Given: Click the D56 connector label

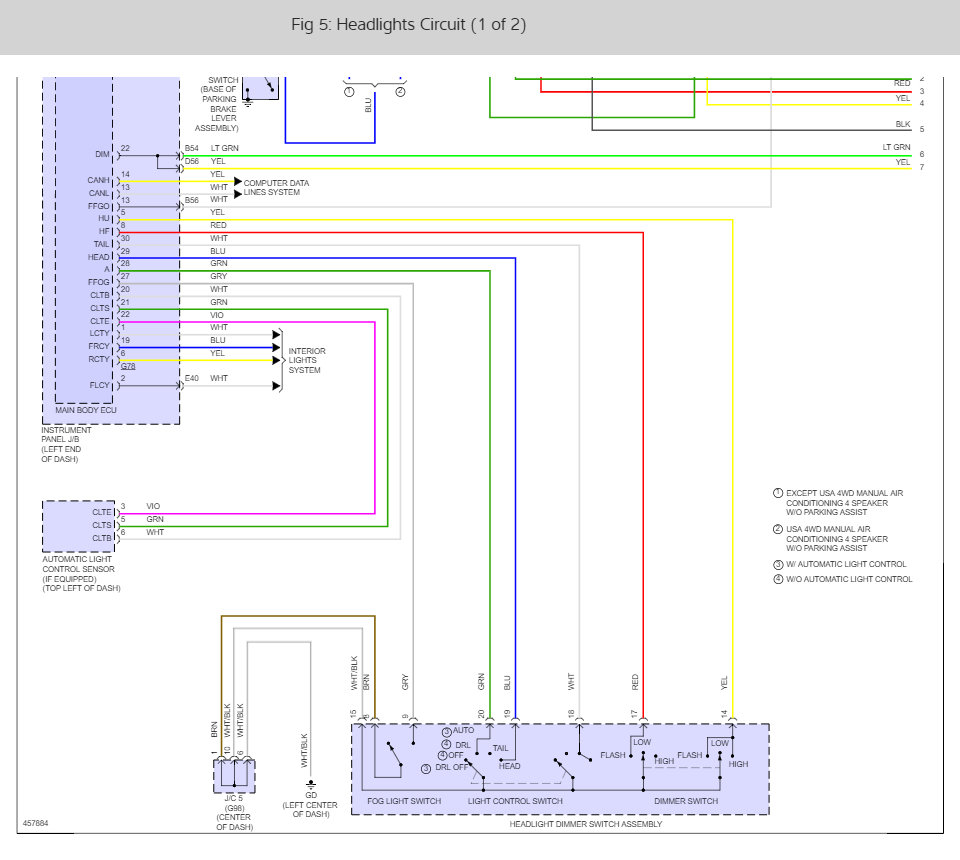Looking at the screenshot, I should [192, 161].
